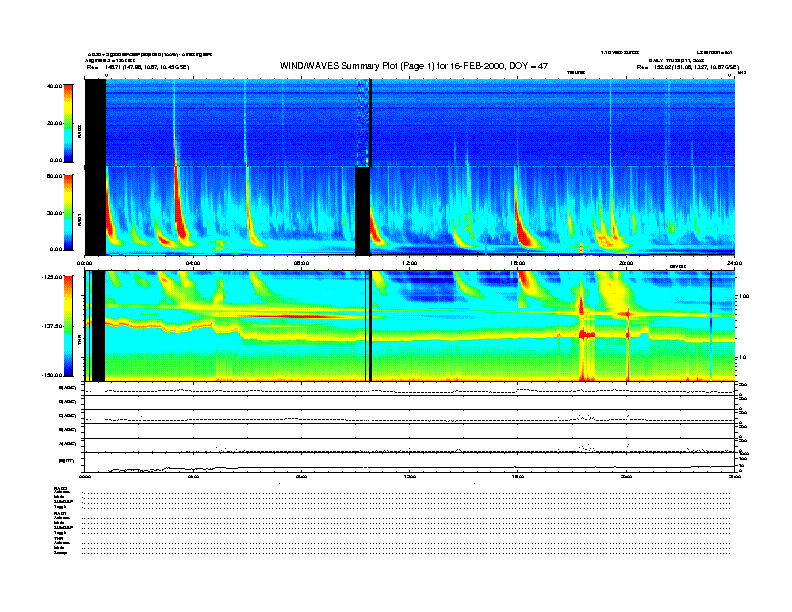Select the 04:00 time label above TNR panel
The image size is (792, 612).
pos(193,264)
